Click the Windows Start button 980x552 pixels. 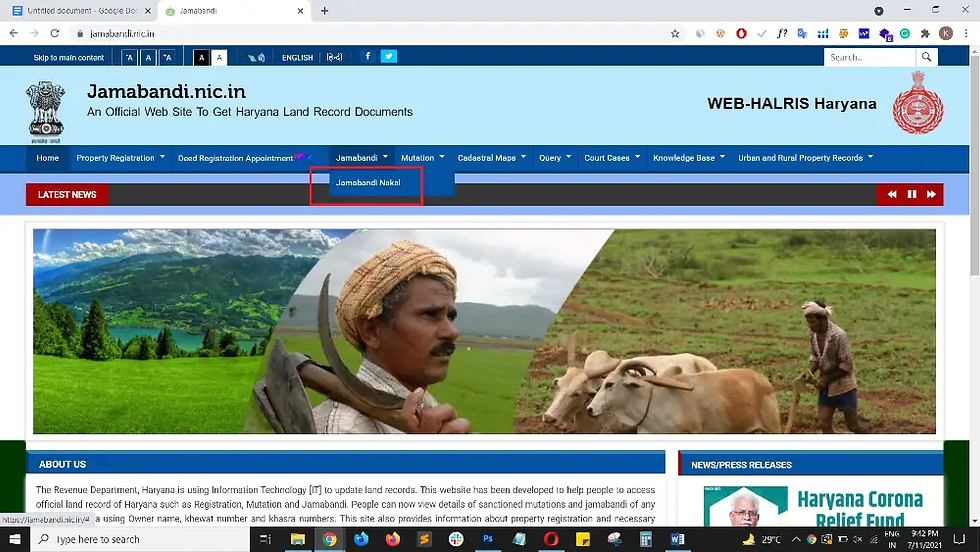(x=15, y=539)
